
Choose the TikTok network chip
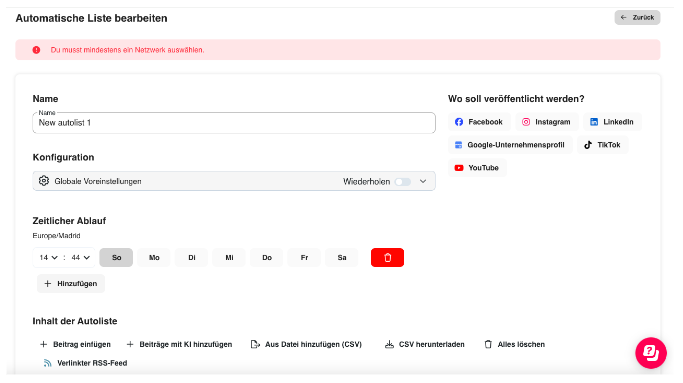(x=602, y=145)
